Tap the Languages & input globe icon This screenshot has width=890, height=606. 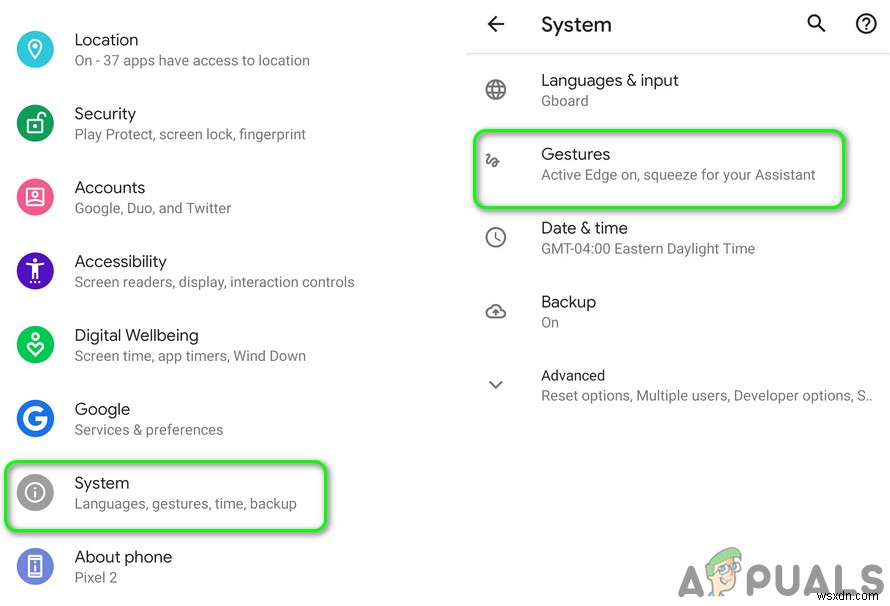496,90
